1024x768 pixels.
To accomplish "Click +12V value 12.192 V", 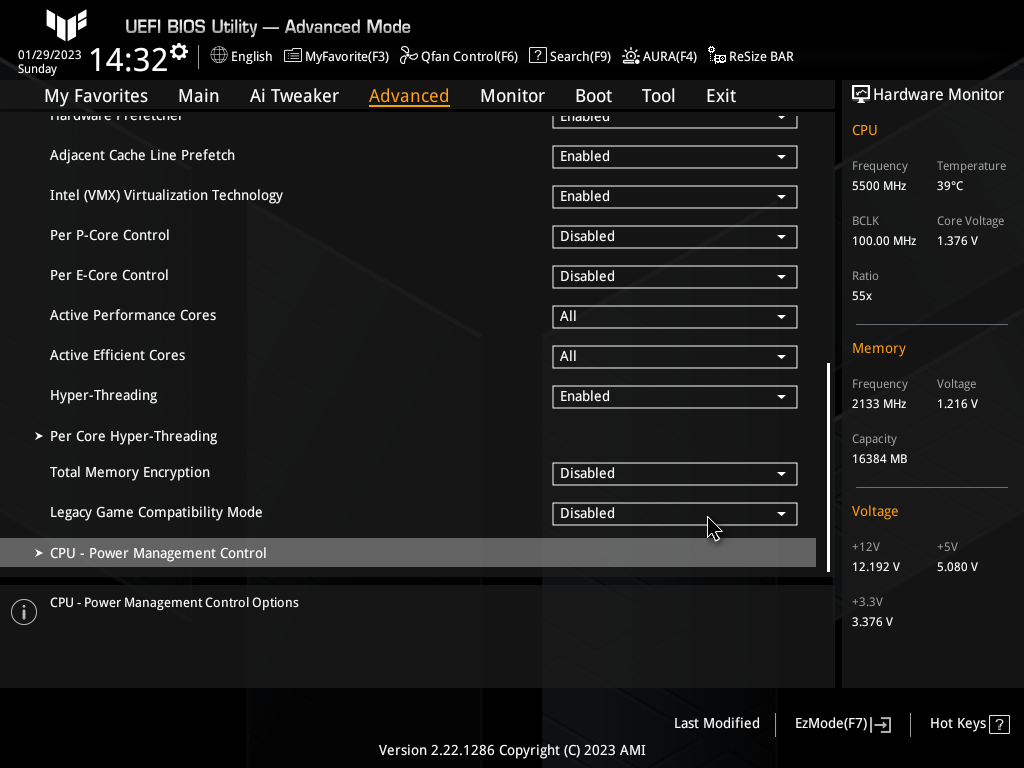I will (876, 567).
